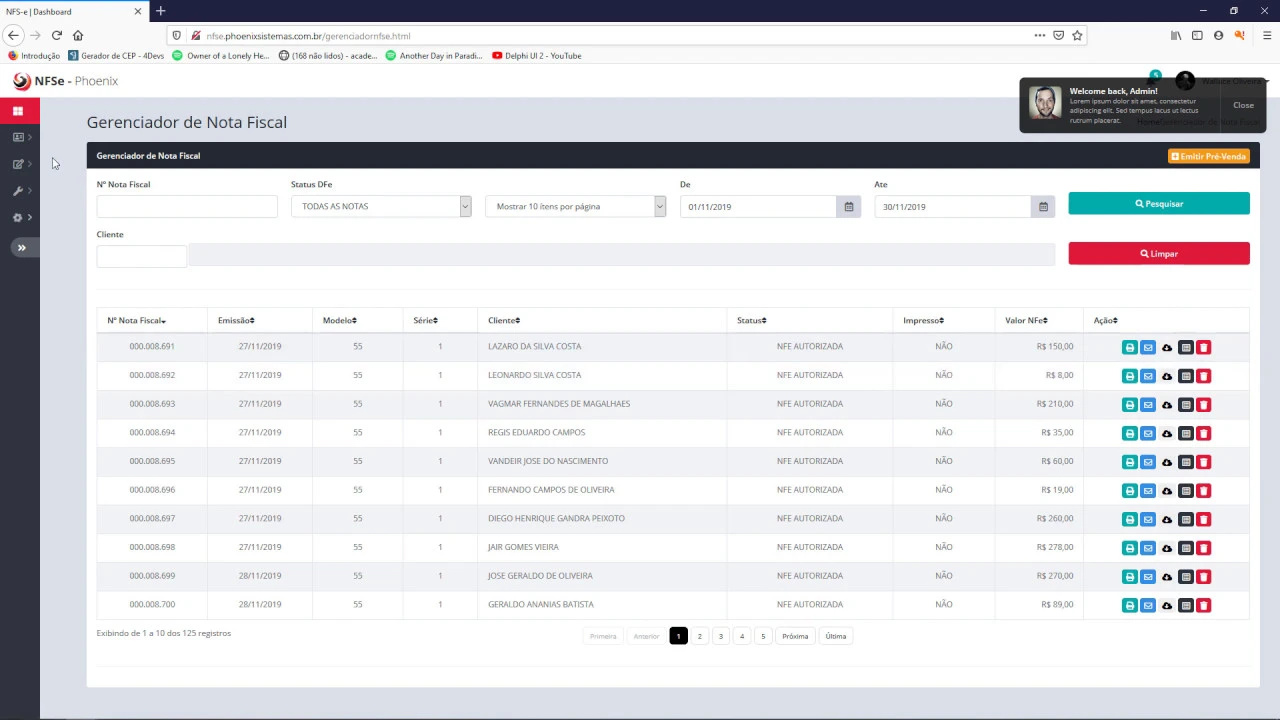The height and width of the screenshot is (720, 1280).
Task: Go to page 5 of results
Action: (x=763, y=636)
